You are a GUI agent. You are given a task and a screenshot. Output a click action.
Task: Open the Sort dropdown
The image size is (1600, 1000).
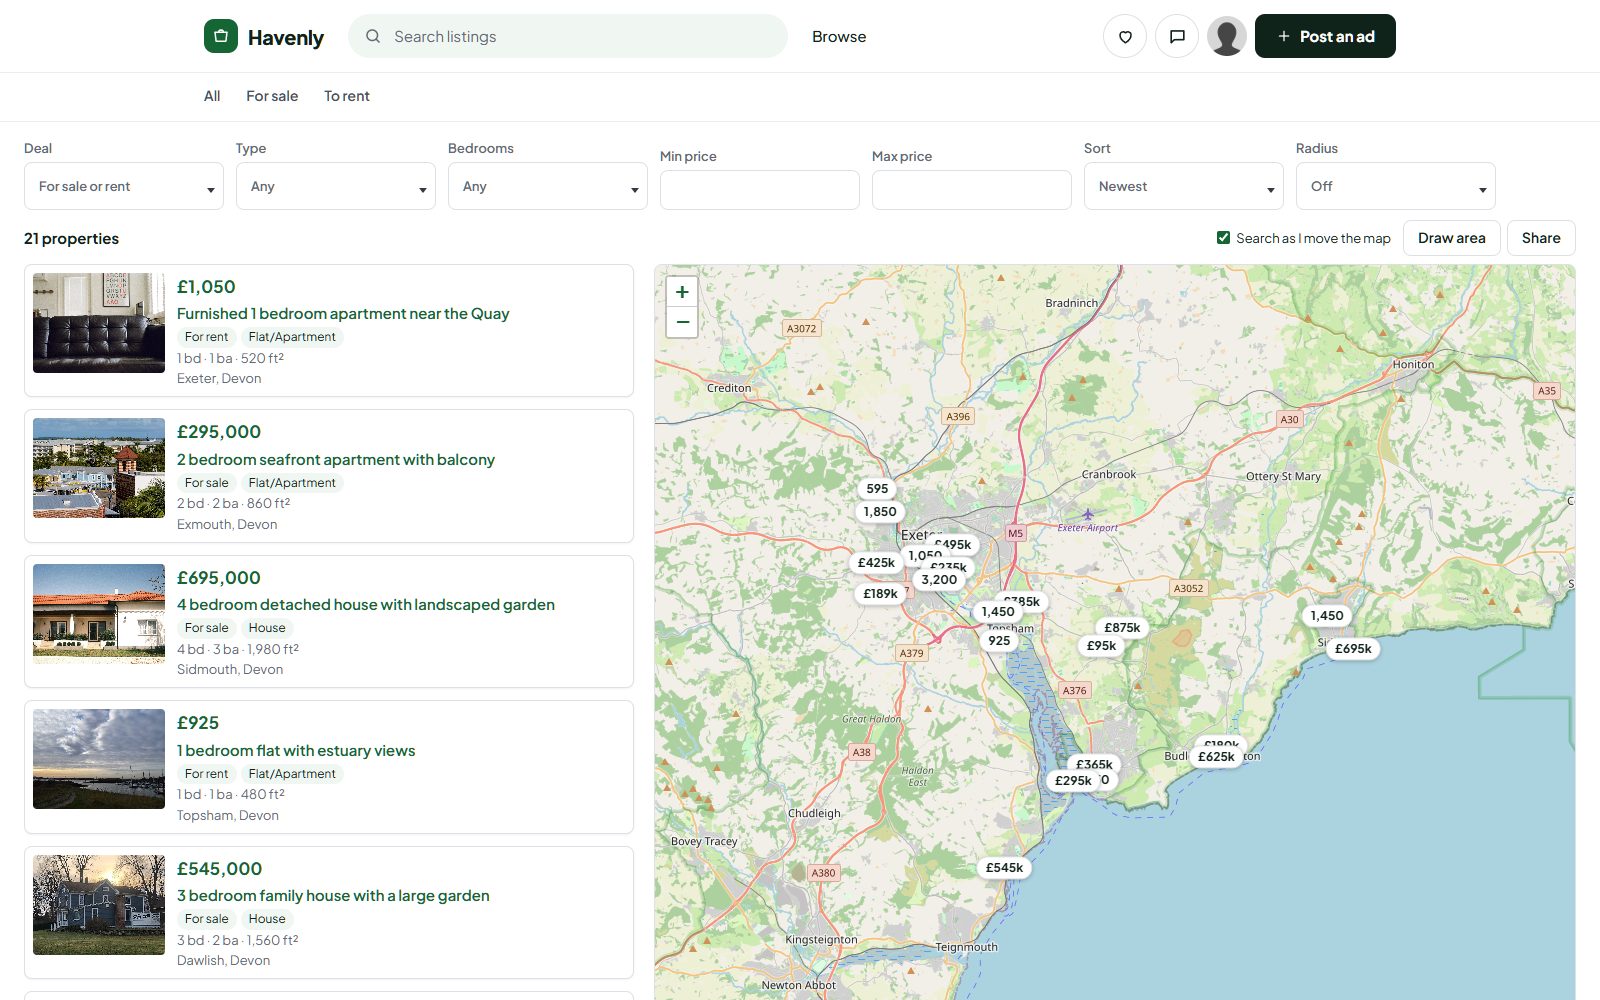(x=1184, y=186)
